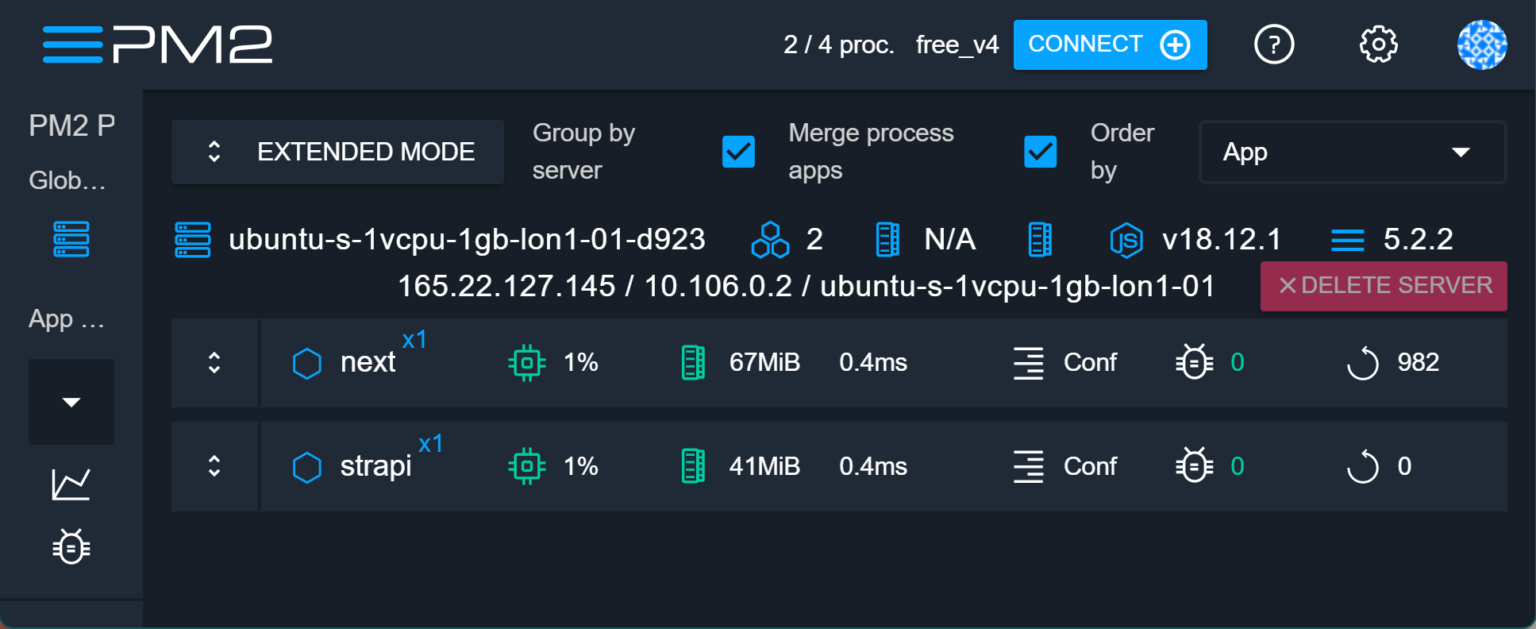Open the settings gear icon
Image resolution: width=1536 pixels, height=629 pixels.
point(1378,44)
